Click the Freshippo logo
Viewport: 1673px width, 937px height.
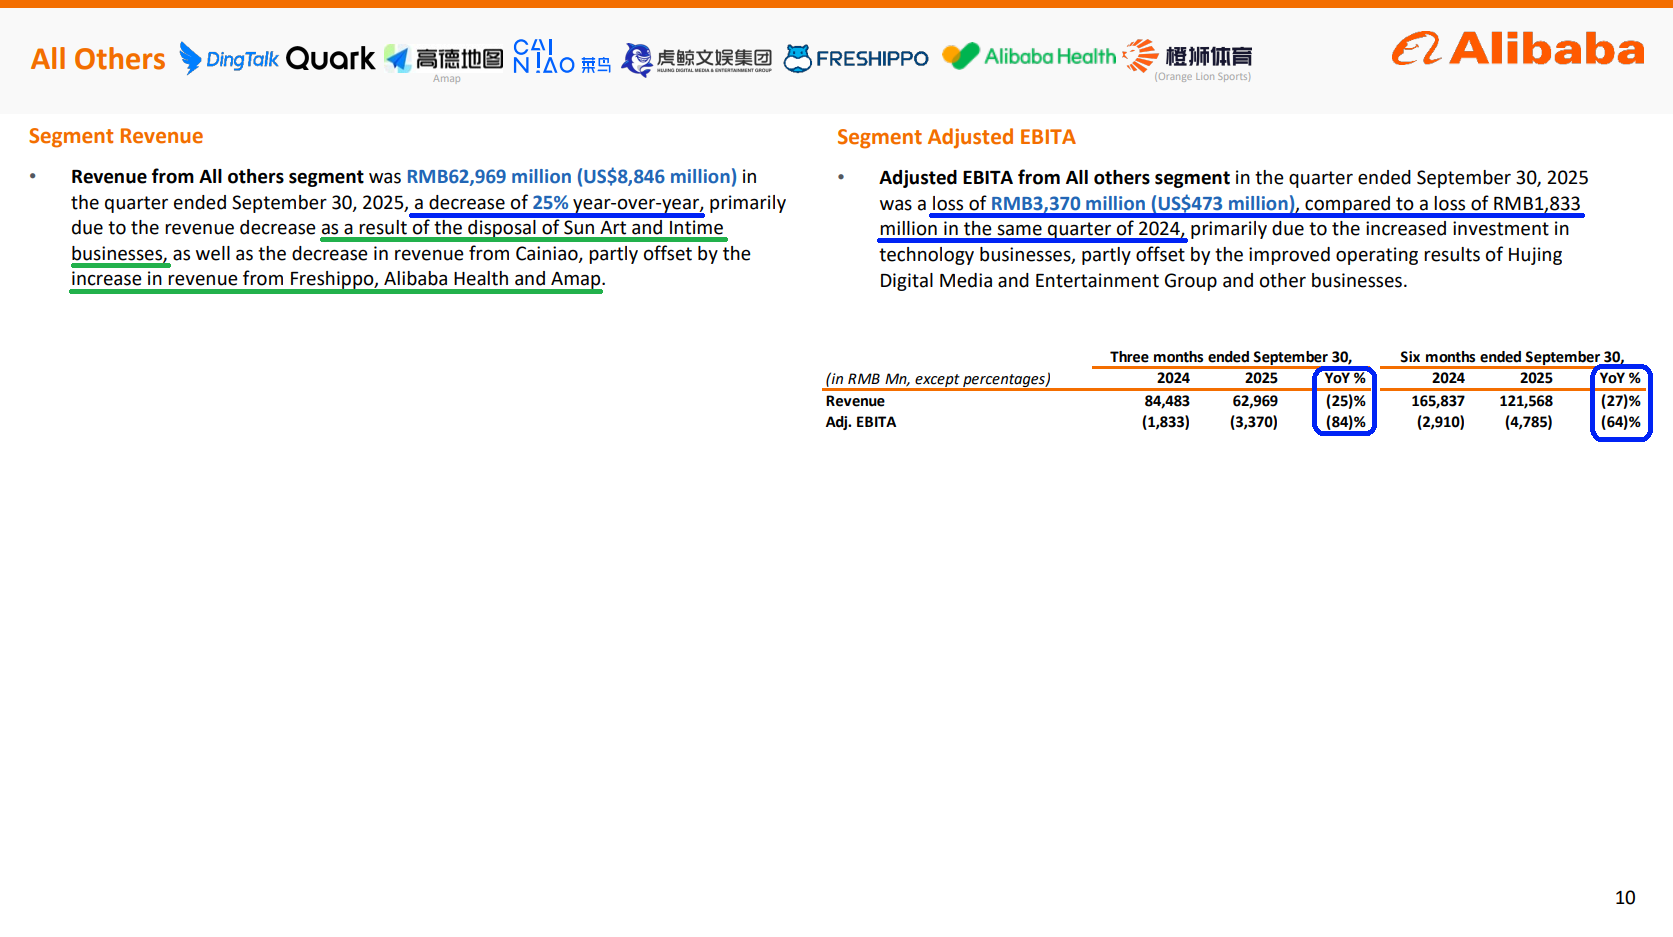click(x=856, y=59)
